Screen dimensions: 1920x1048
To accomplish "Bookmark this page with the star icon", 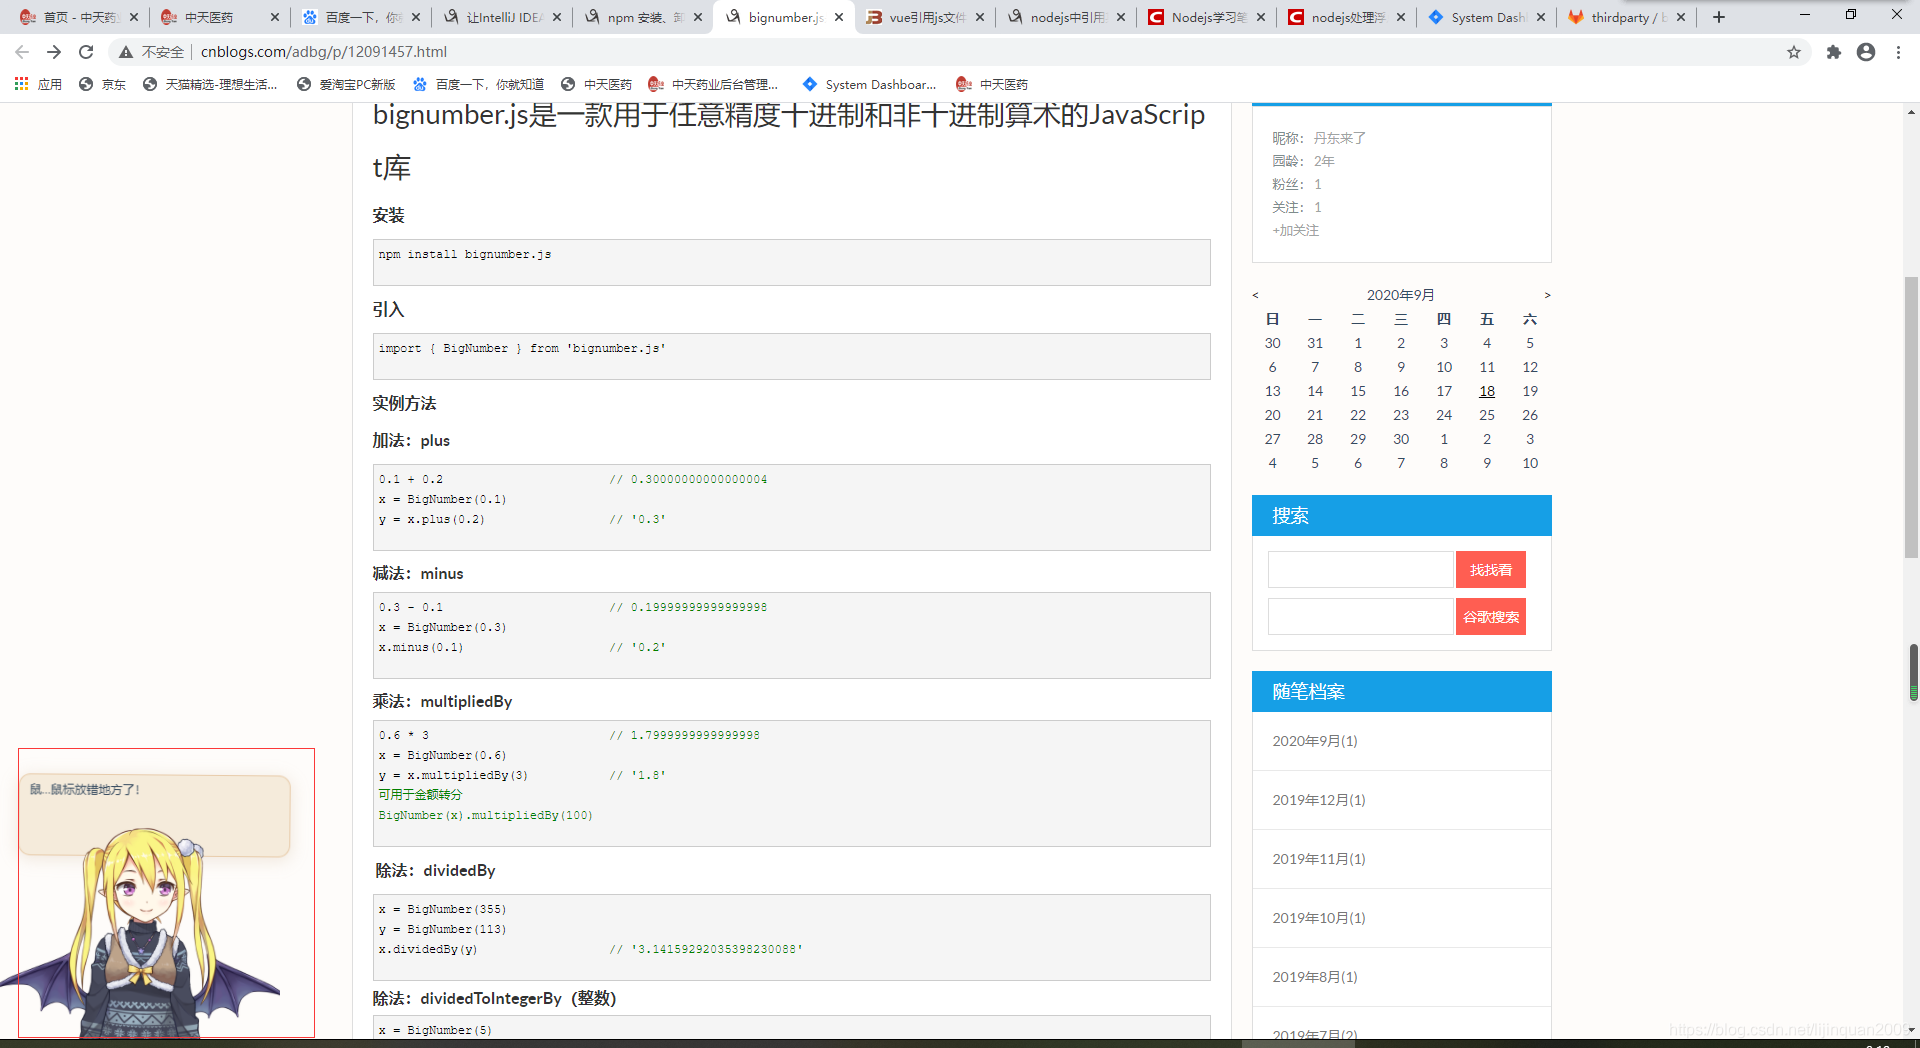I will [x=1794, y=52].
